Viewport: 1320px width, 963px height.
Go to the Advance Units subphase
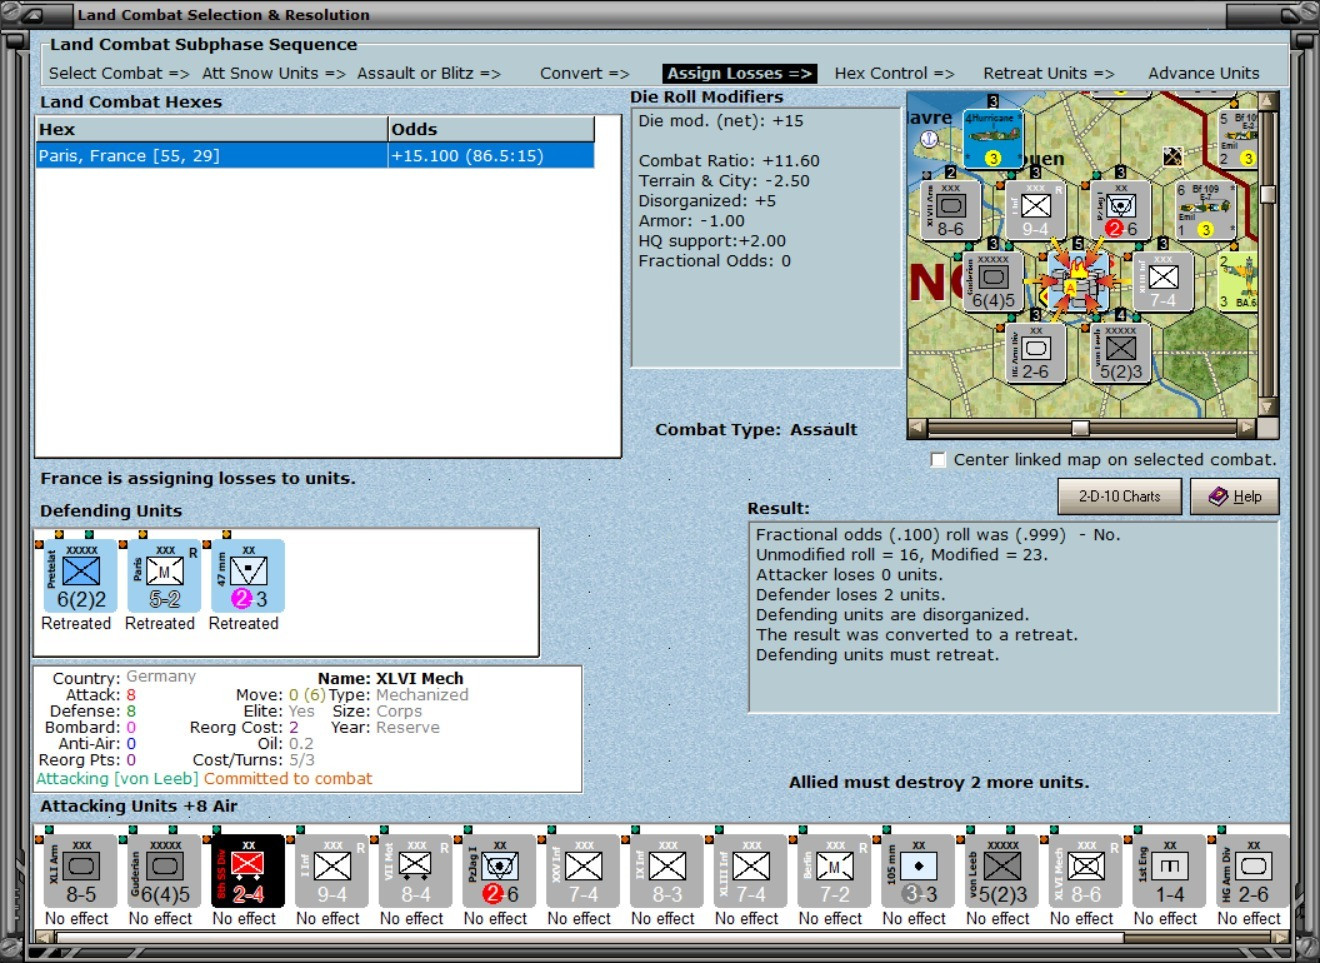click(x=1204, y=73)
